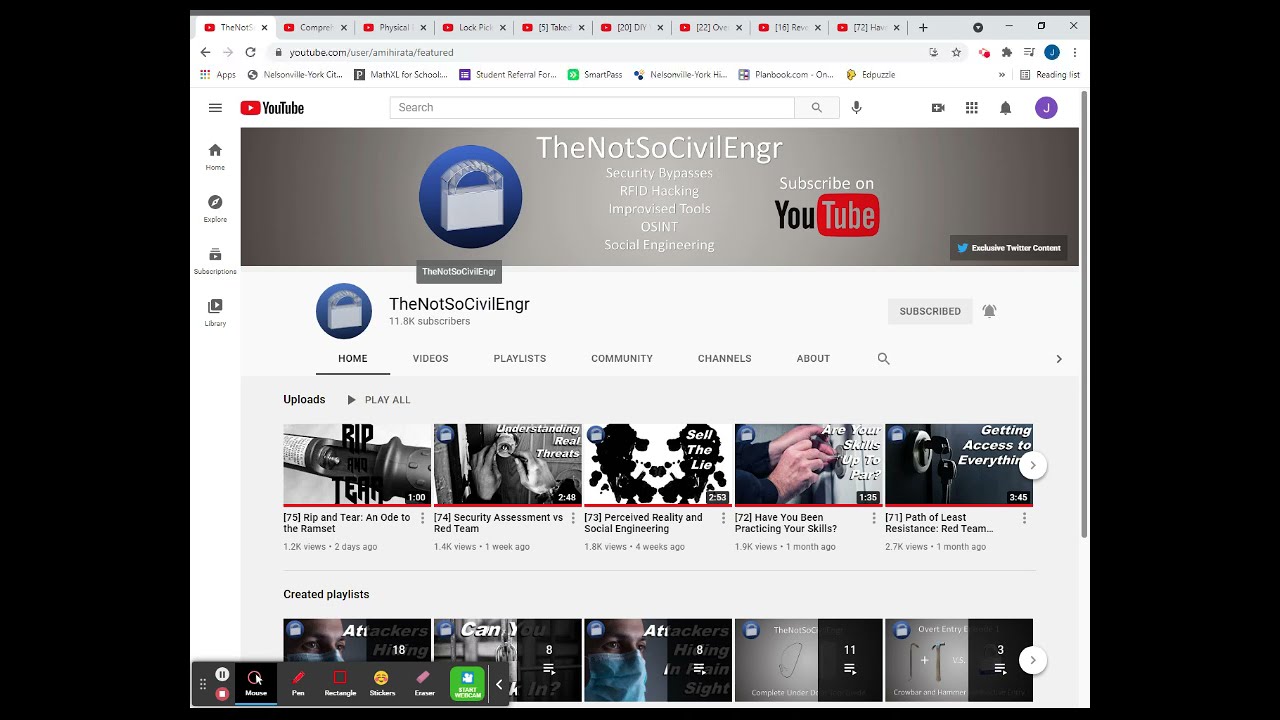Click the Start Webcam button
Viewport: 1280px width, 720px height.
467,684
